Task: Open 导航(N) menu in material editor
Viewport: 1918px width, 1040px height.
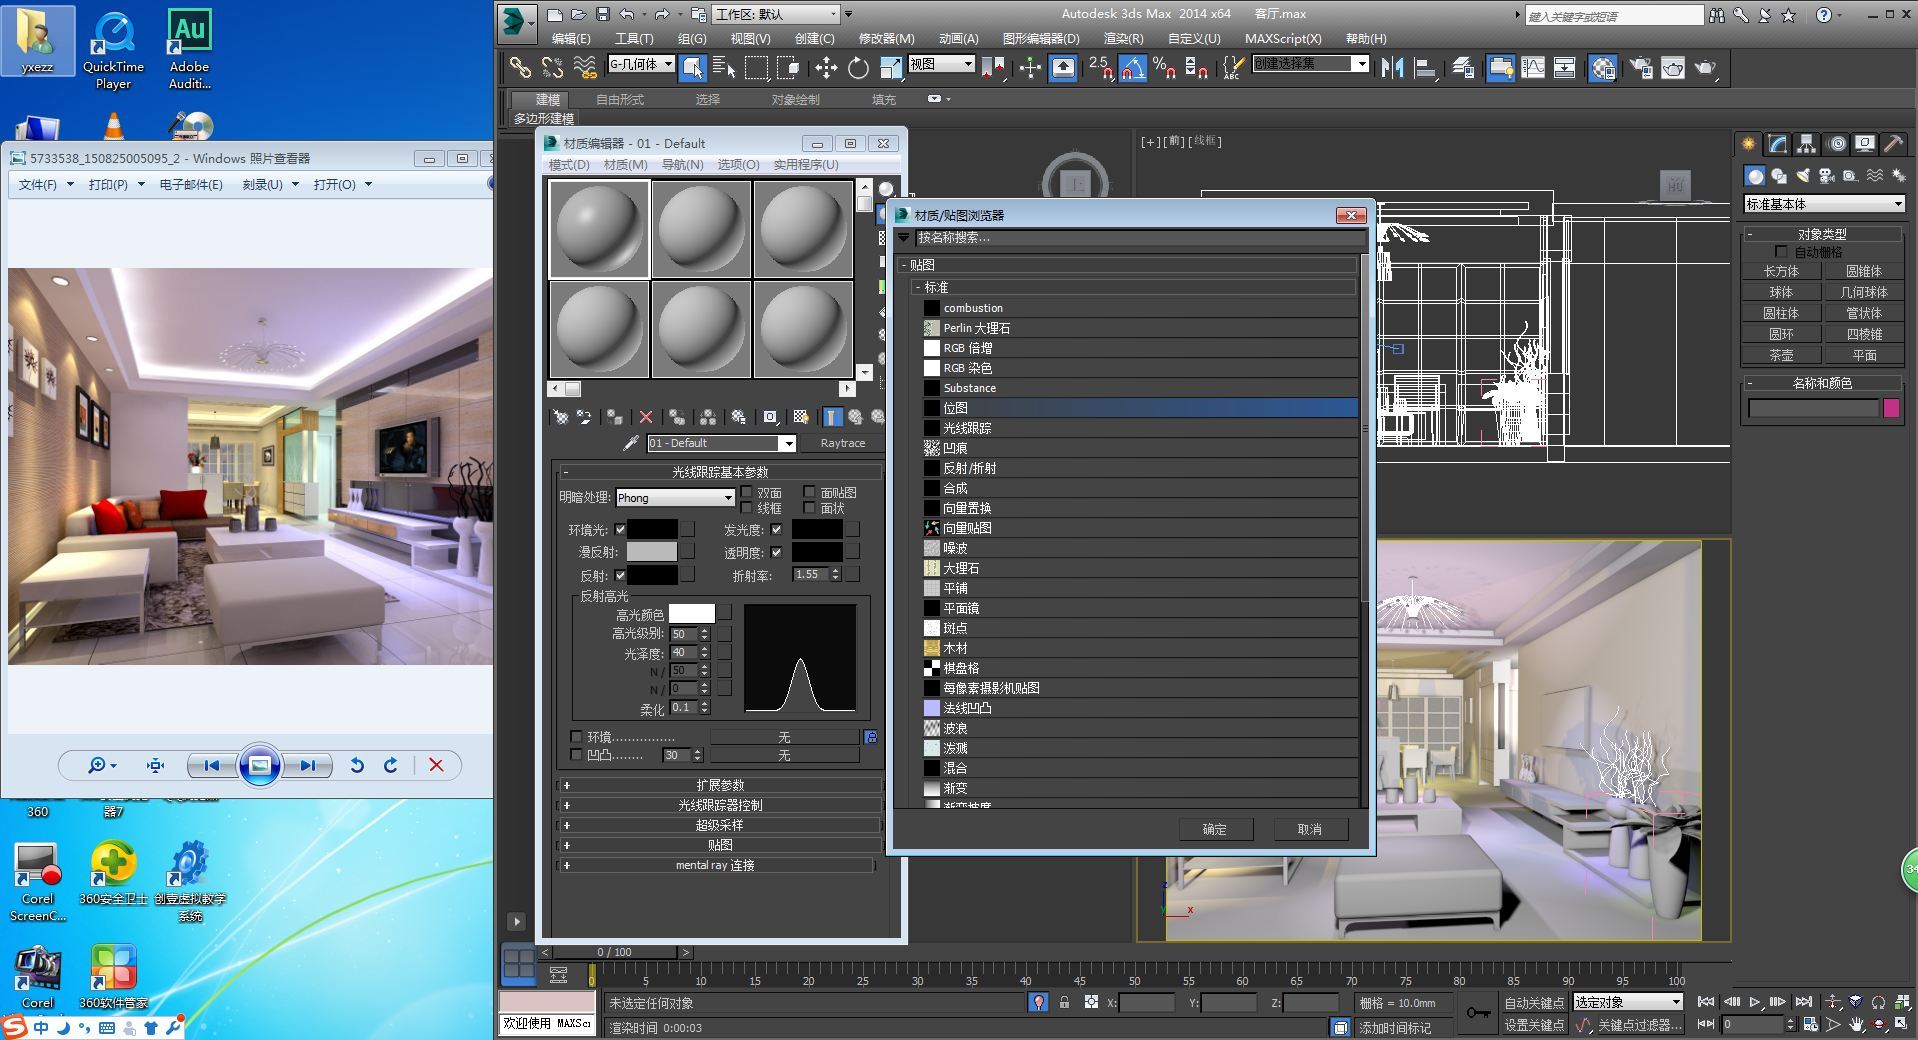Action: coord(682,164)
